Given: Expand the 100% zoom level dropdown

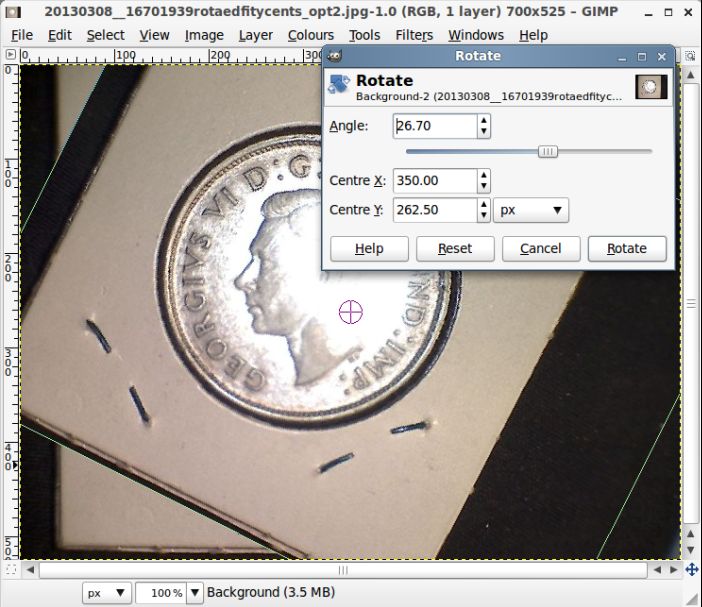Looking at the screenshot, I should pyautogui.click(x=195, y=593).
